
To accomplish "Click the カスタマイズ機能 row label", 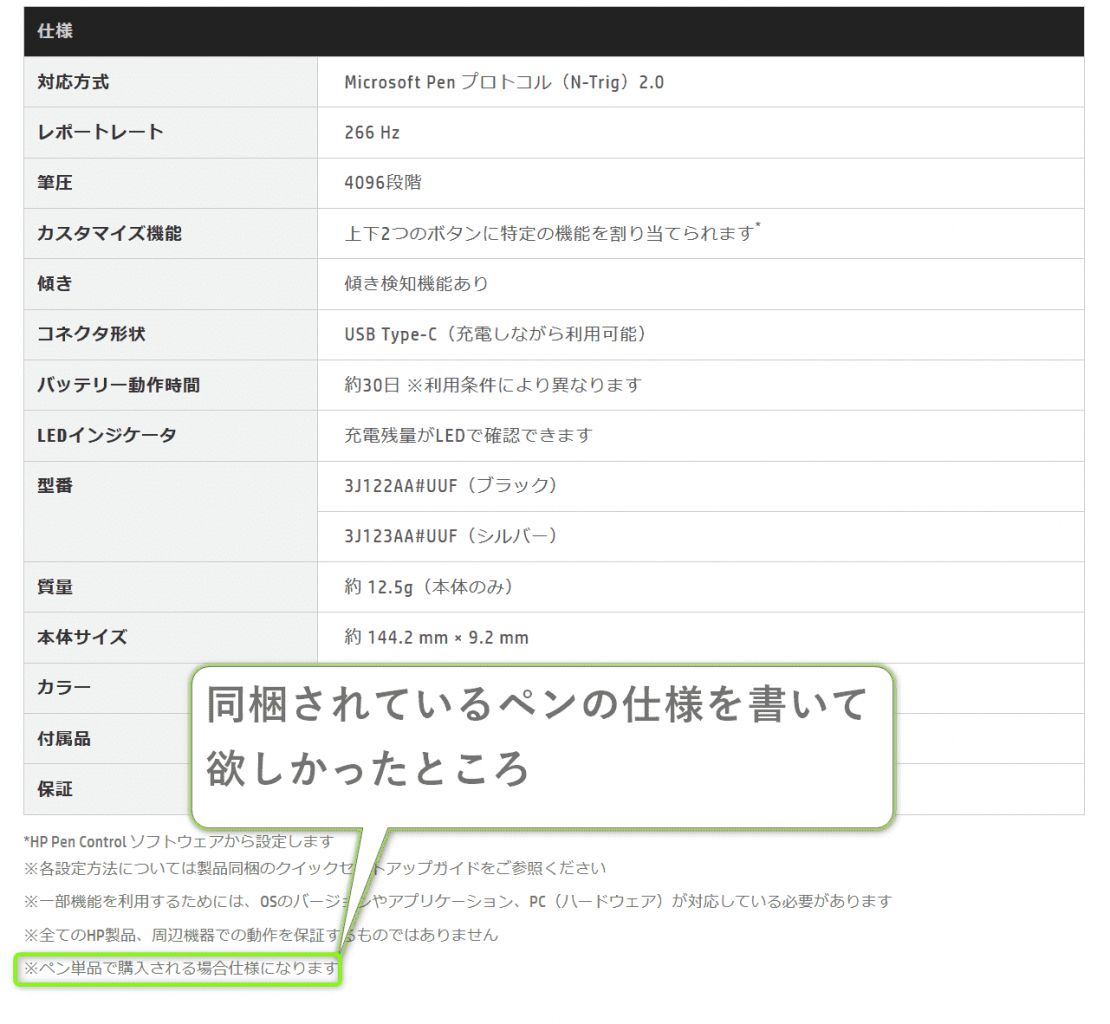I will point(109,233).
